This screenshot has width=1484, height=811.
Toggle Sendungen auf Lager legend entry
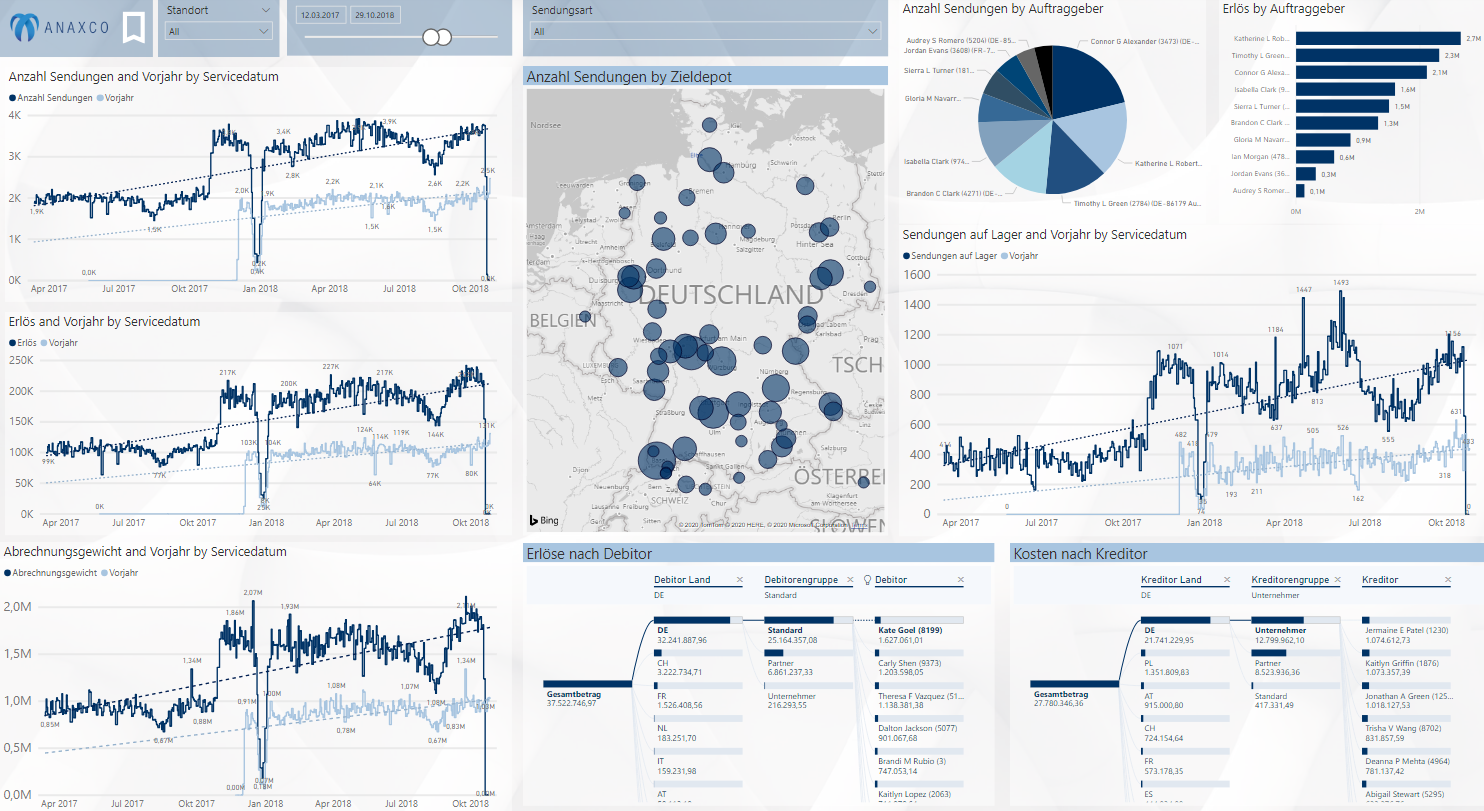pyautogui.click(x=950, y=256)
